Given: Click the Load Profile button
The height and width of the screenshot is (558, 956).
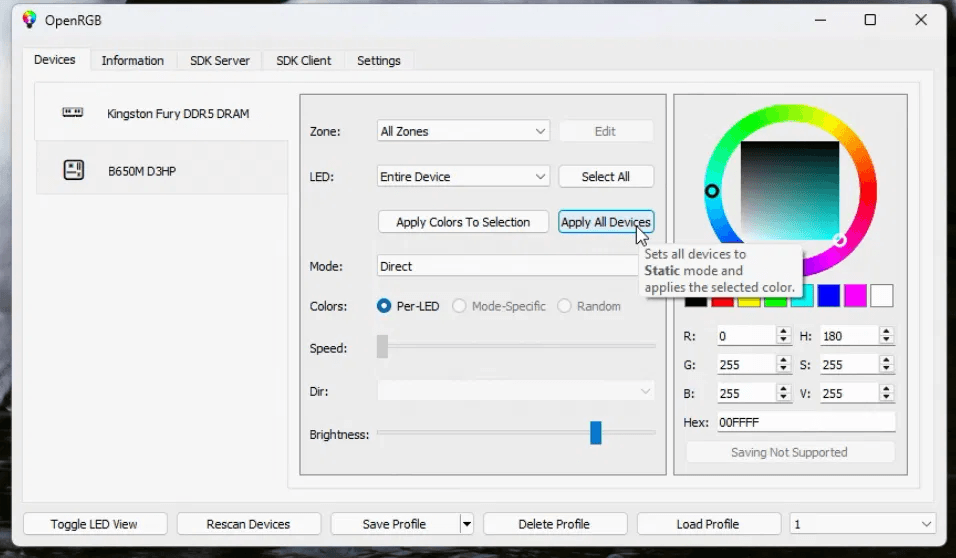Looking at the screenshot, I should 708,524.
